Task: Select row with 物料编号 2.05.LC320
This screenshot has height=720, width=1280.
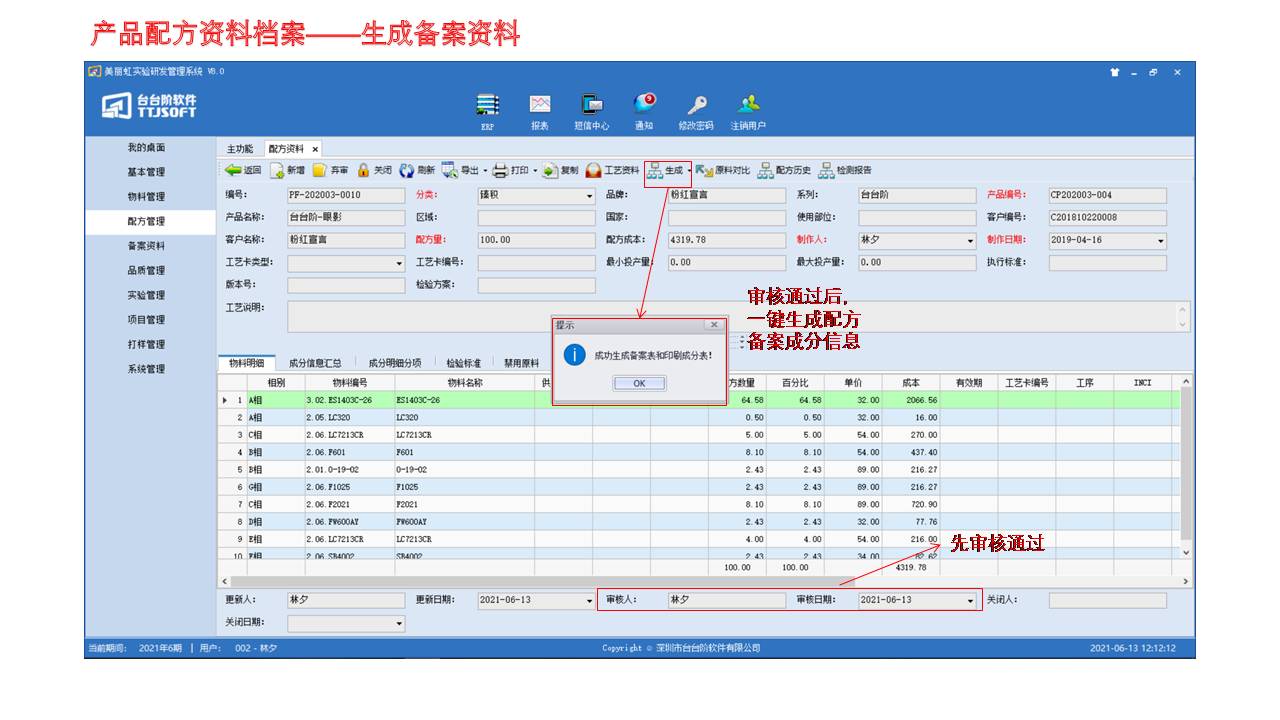Action: [699, 418]
